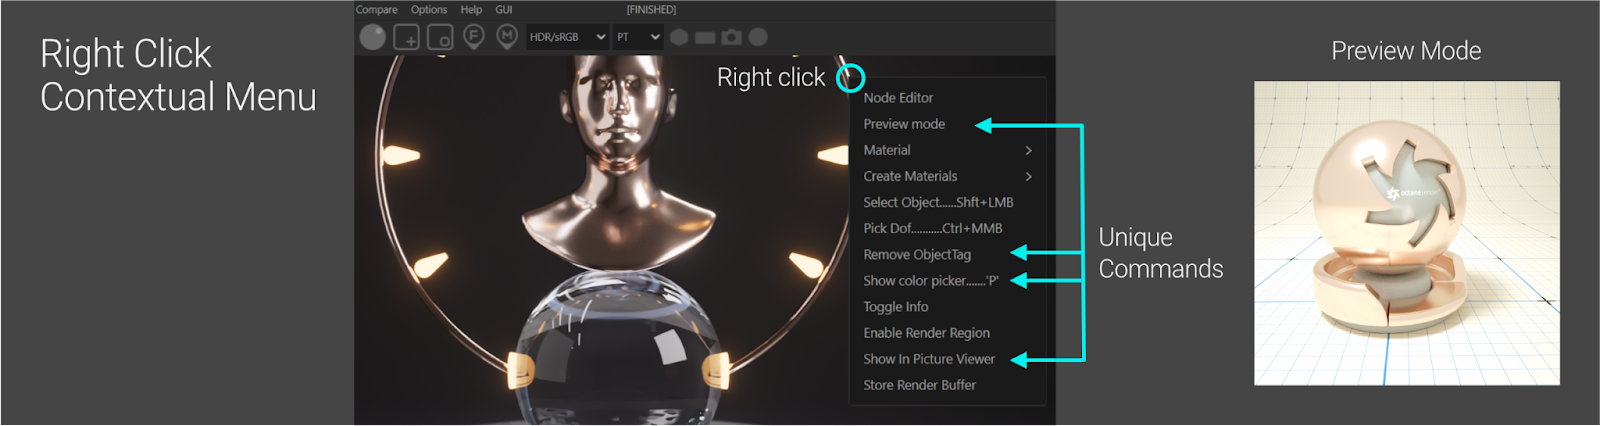Click the flat rectangle icon in toolbar
1600x426 pixels.
tap(705, 37)
